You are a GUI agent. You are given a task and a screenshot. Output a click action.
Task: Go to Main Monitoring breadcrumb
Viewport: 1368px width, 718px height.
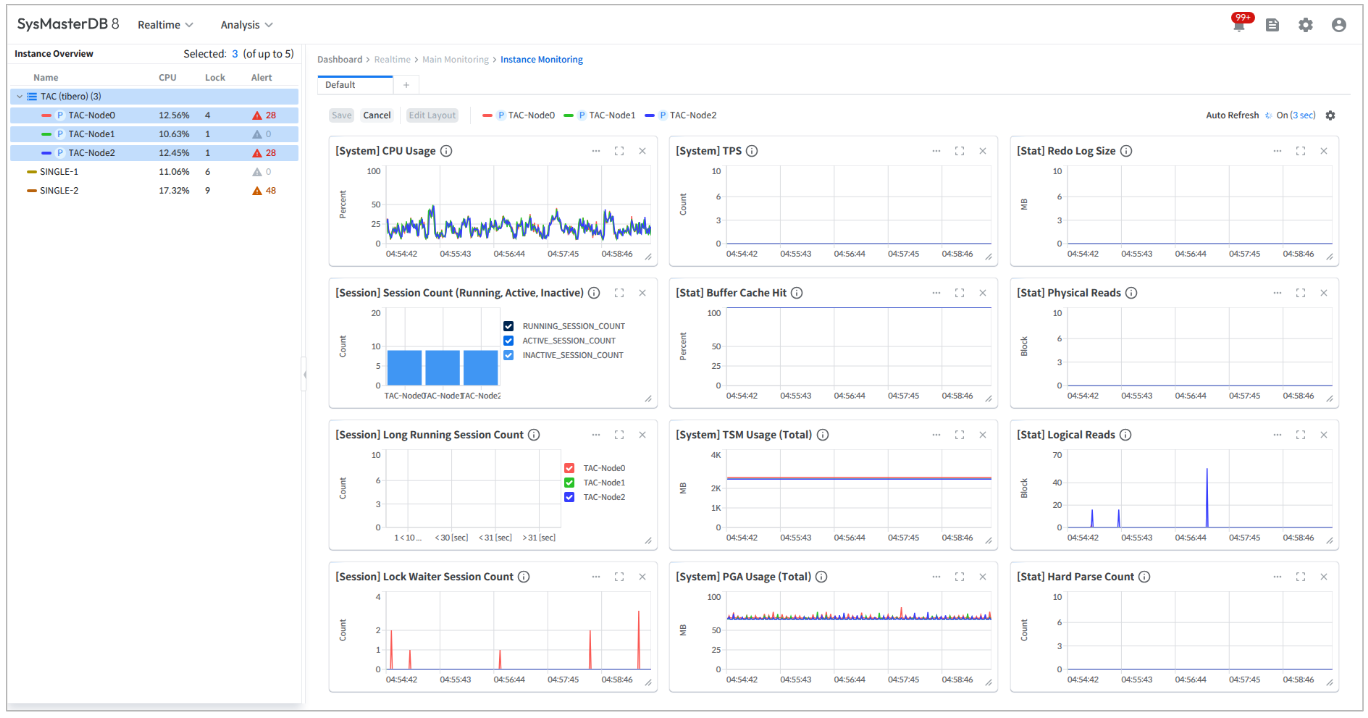pos(455,60)
